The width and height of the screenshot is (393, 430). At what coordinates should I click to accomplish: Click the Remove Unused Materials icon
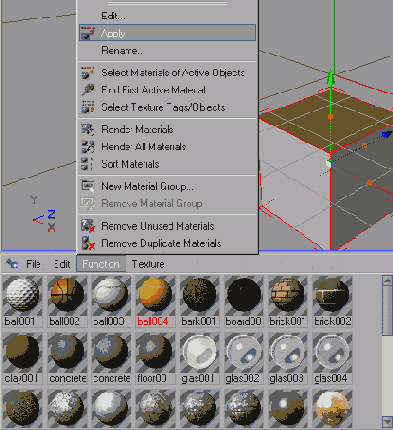tap(88, 226)
